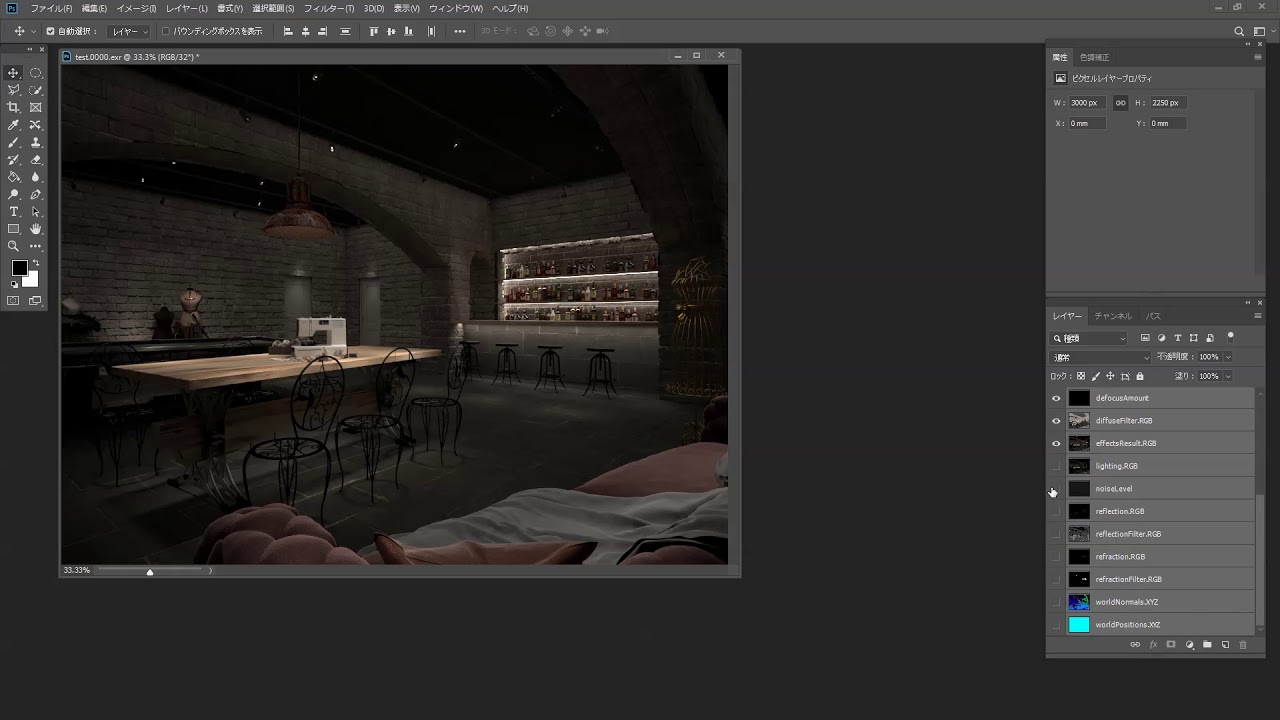Create a new layer in Layers panel
Image resolution: width=1280 pixels, height=720 pixels.
tap(1225, 645)
